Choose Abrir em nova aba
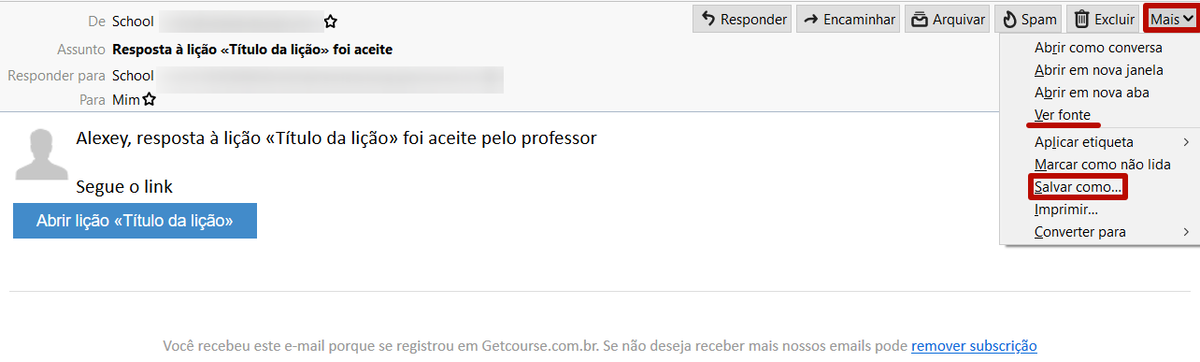The height and width of the screenshot is (362, 1200). 1092,92
